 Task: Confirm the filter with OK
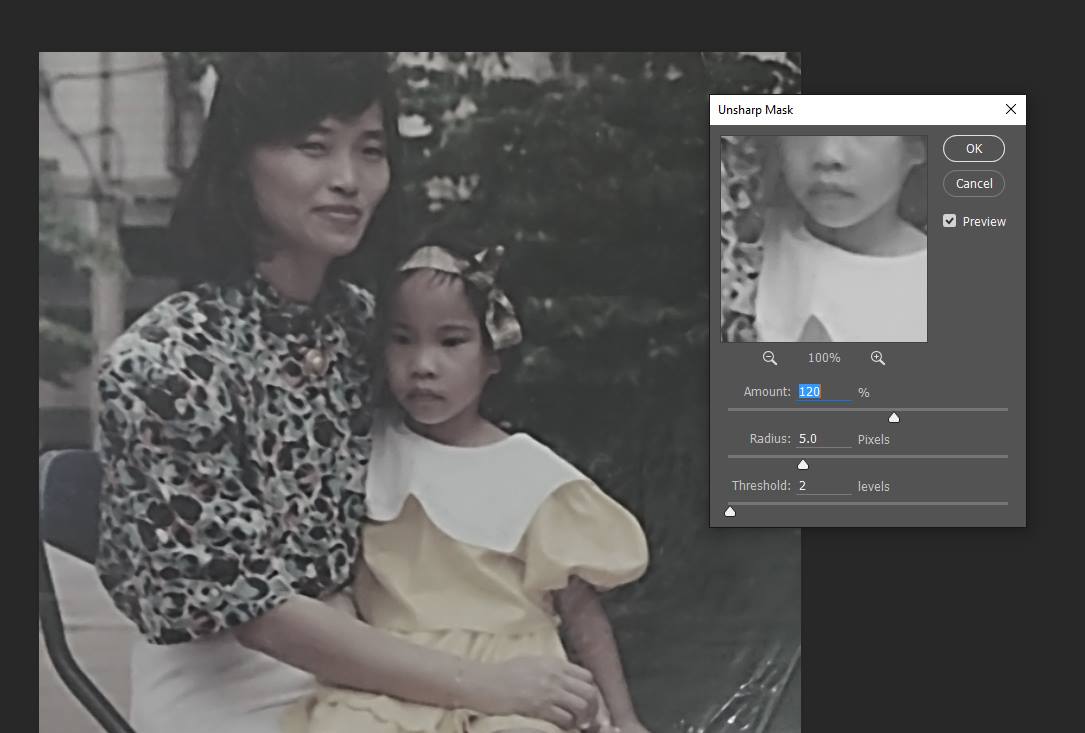coord(973,148)
